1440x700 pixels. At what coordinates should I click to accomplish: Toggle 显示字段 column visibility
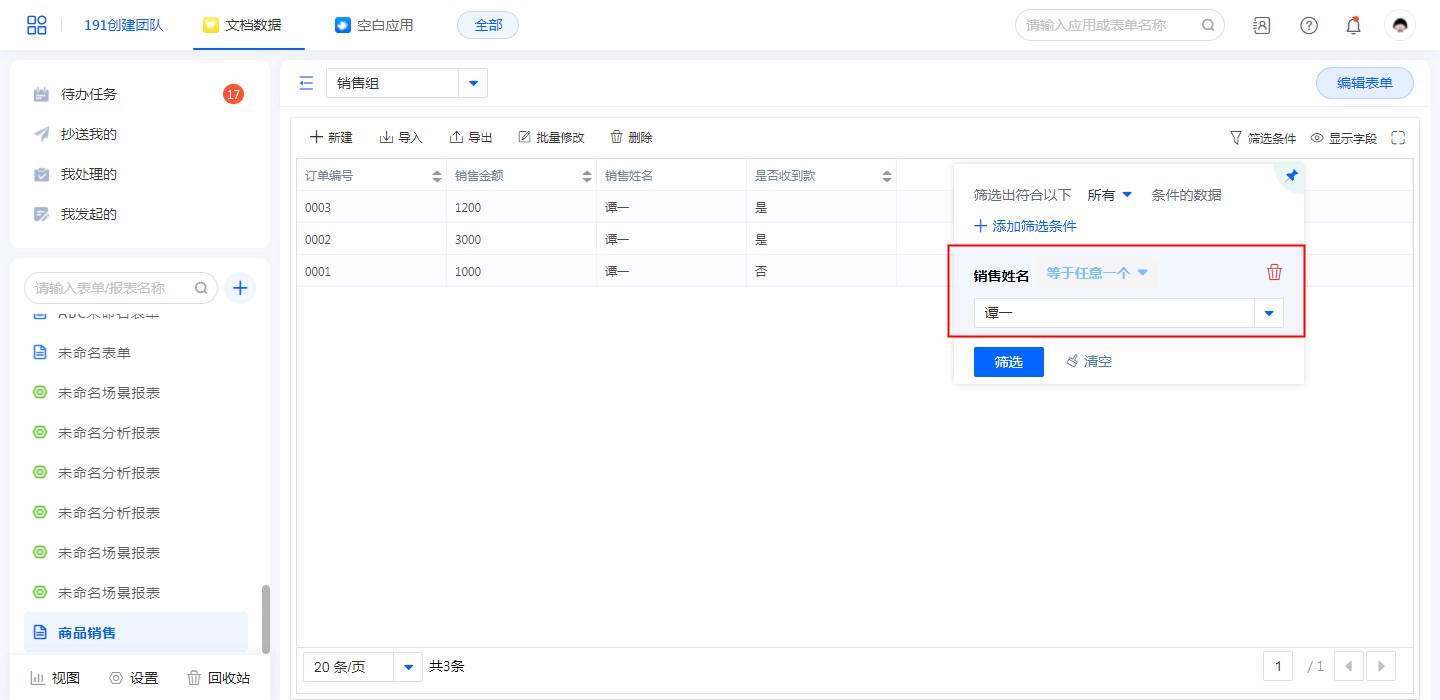(x=1343, y=138)
